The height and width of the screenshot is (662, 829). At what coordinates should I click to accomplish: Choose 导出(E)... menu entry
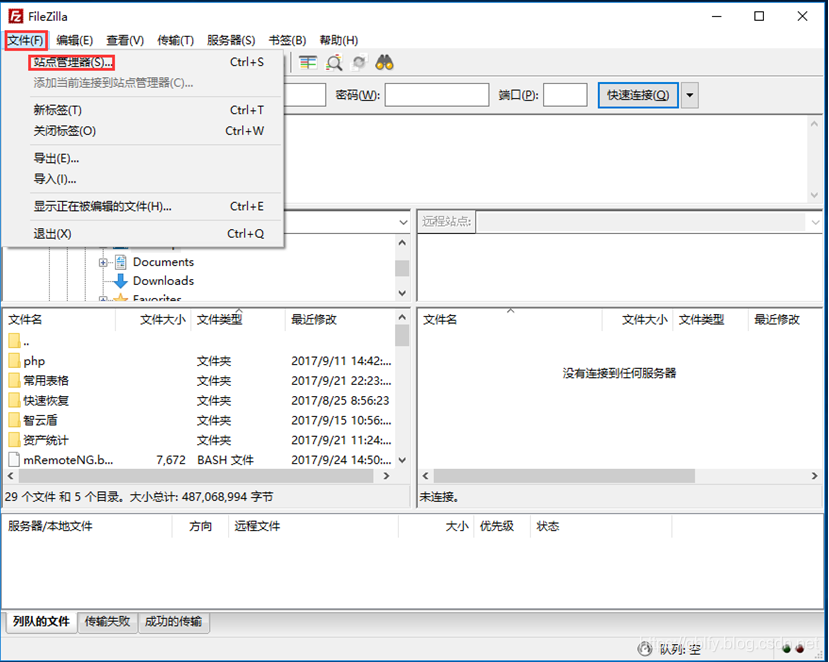pyautogui.click(x=144, y=158)
